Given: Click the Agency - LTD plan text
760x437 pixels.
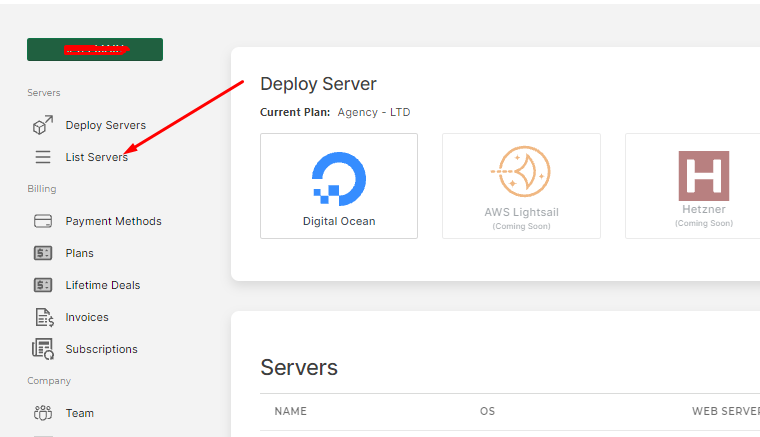Looking at the screenshot, I should click(374, 112).
